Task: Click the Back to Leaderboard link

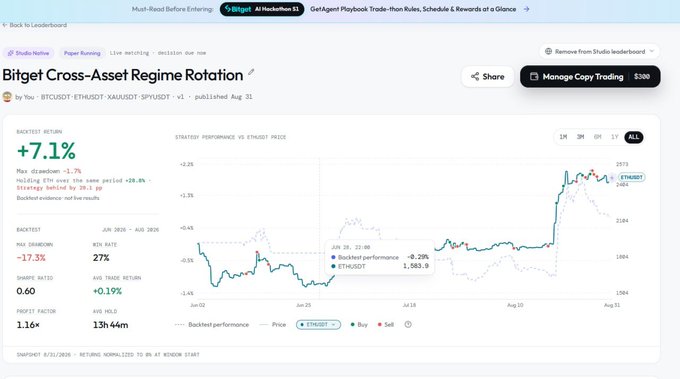Action: click(35, 25)
